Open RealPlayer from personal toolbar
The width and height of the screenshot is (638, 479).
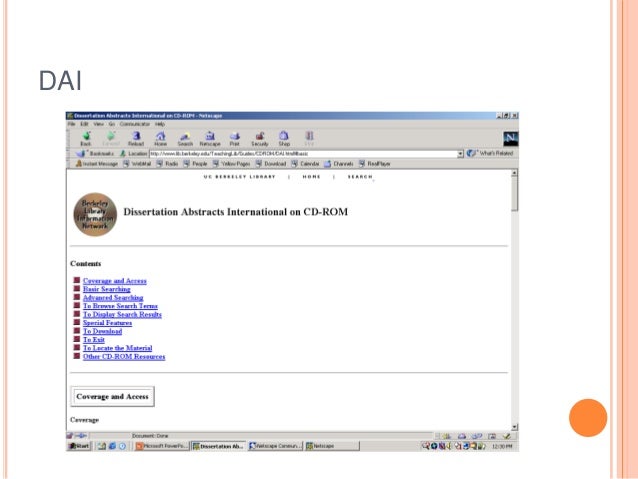[x=375, y=164]
